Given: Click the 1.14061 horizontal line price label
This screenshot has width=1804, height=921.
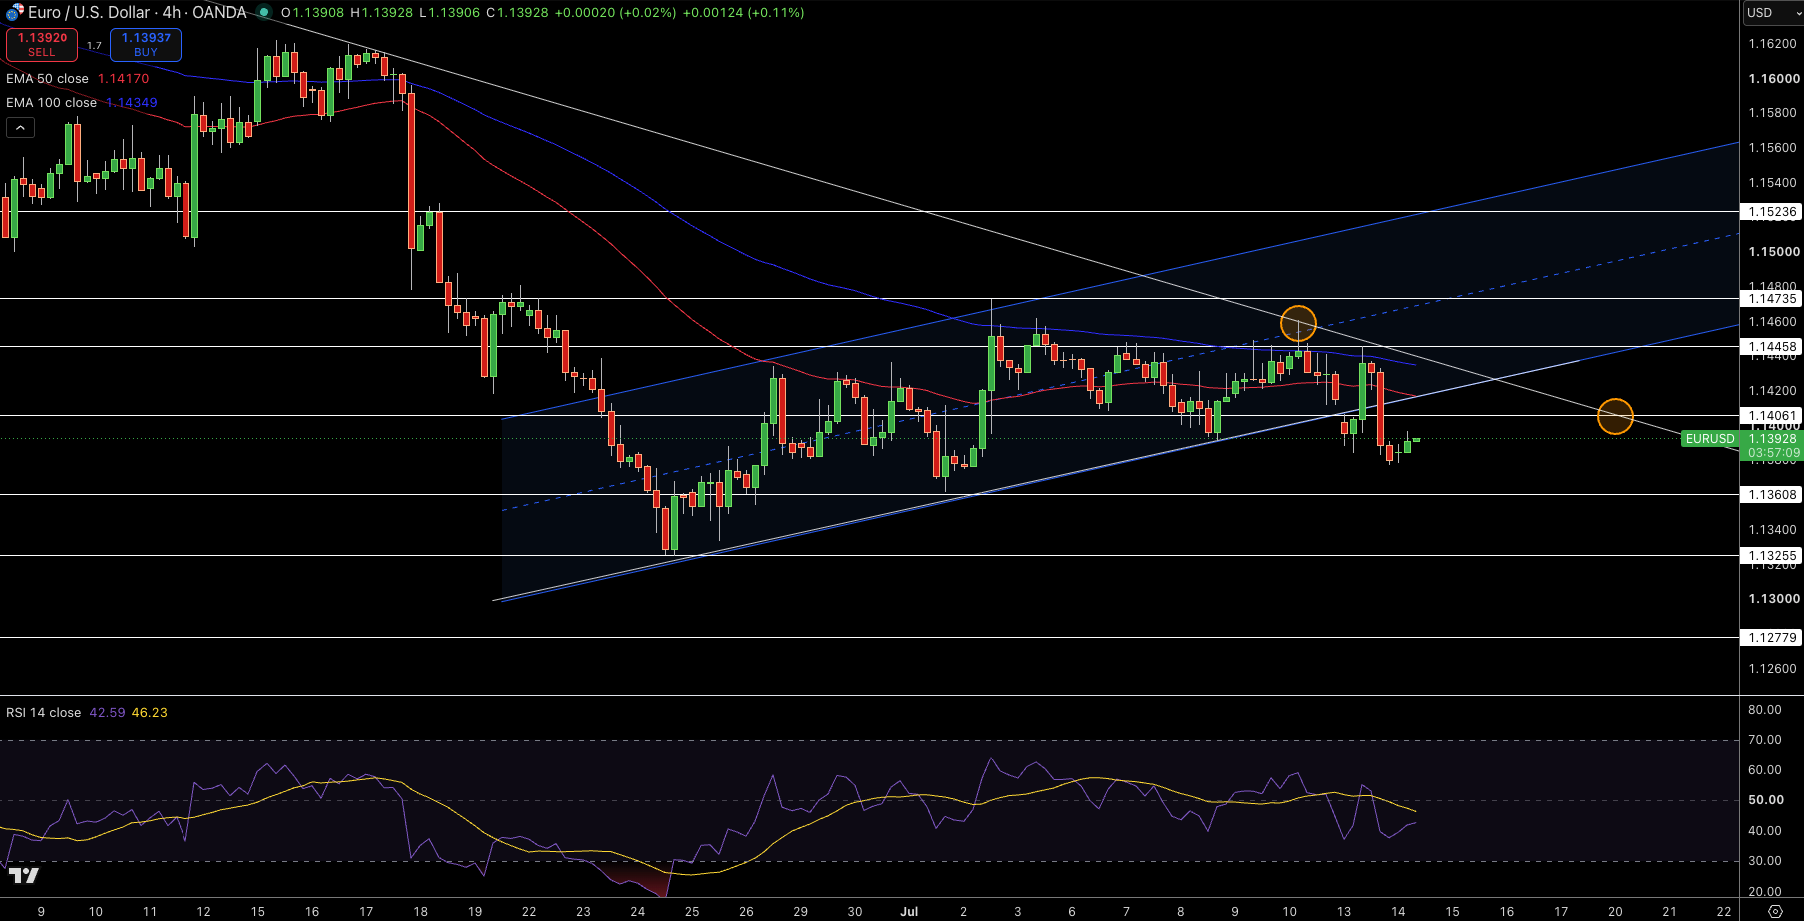Looking at the screenshot, I should (x=1772, y=416).
